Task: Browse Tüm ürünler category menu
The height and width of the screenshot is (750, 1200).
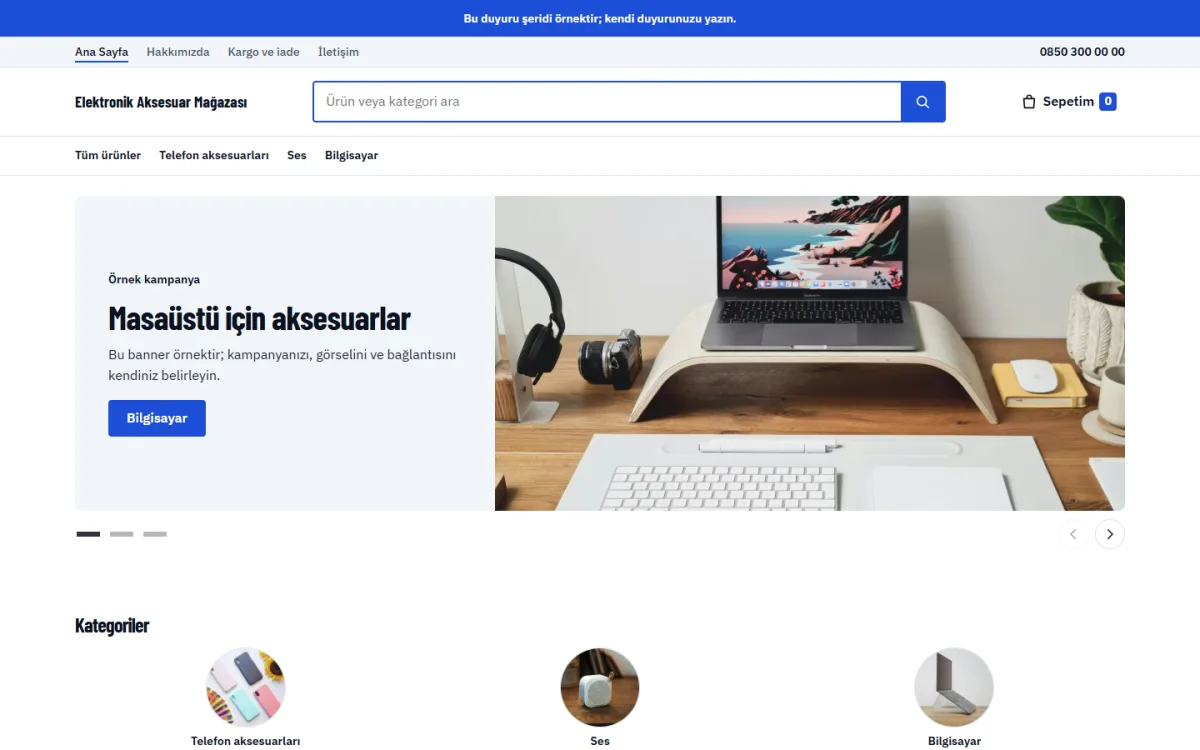Action: click(108, 156)
